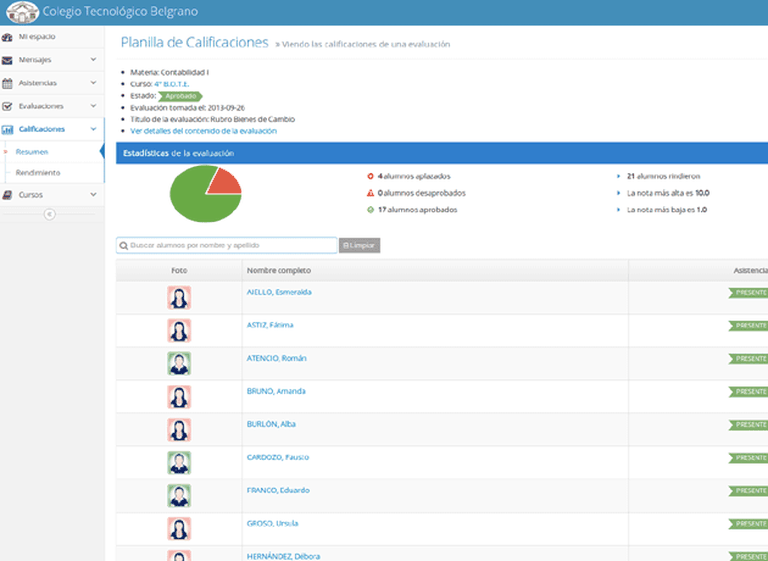Open the Rendimiento submenu item
768x561 pixels.
pyautogui.click(x=37, y=172)
